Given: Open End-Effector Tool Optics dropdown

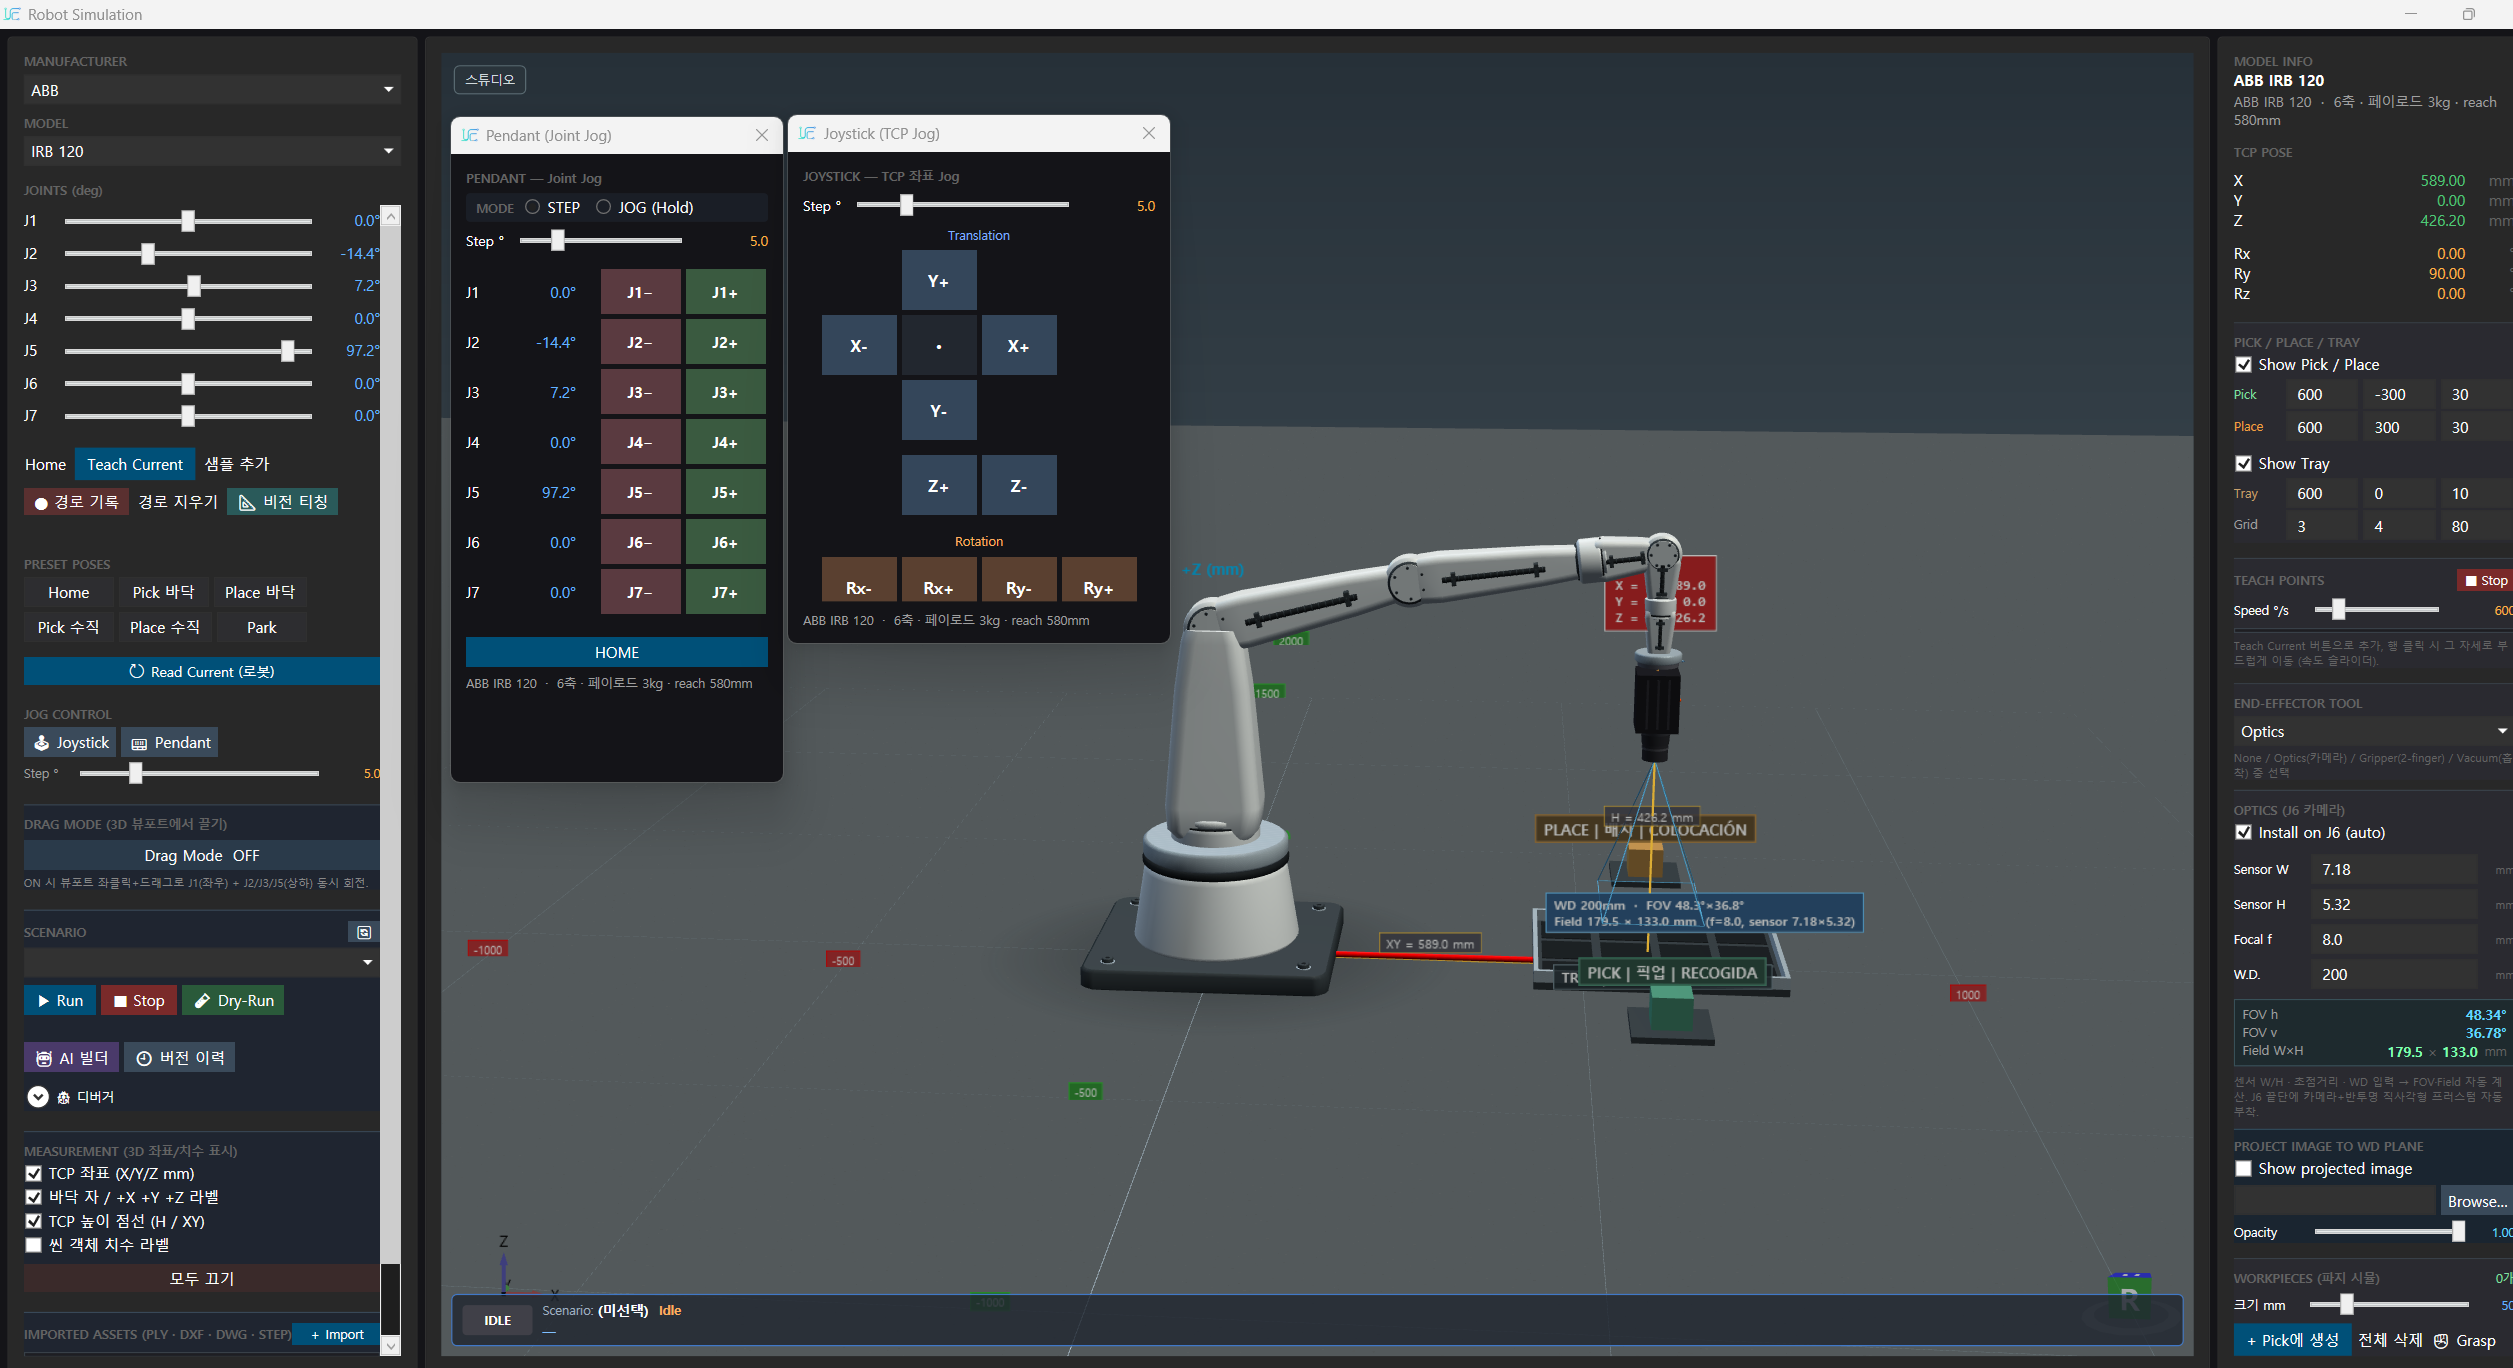Looking at the screenshot, I should (2372, 732).
